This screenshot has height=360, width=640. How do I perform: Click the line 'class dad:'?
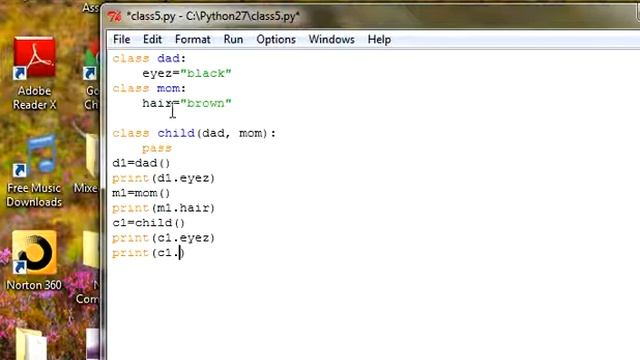149,58
